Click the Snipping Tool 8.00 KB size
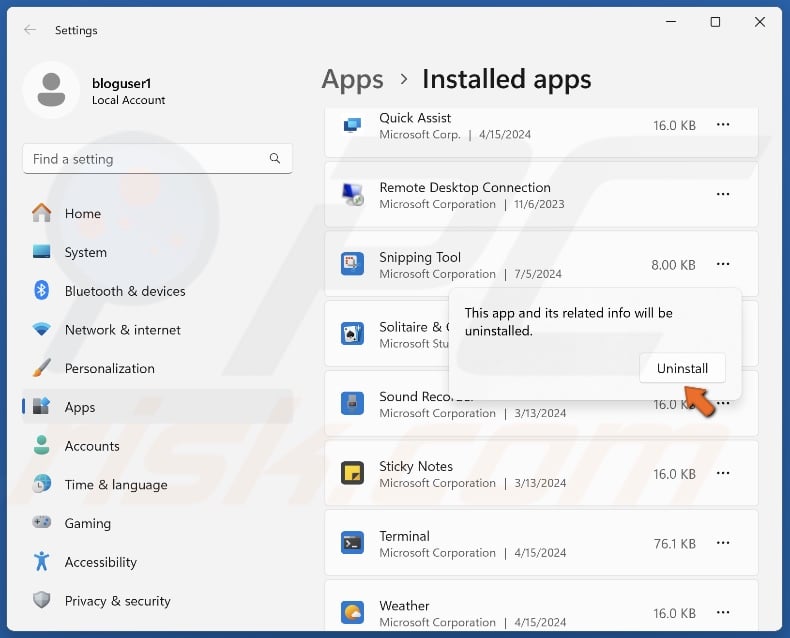Image resolution: width=790 pixels, height=638 pixels. [673, 265]
